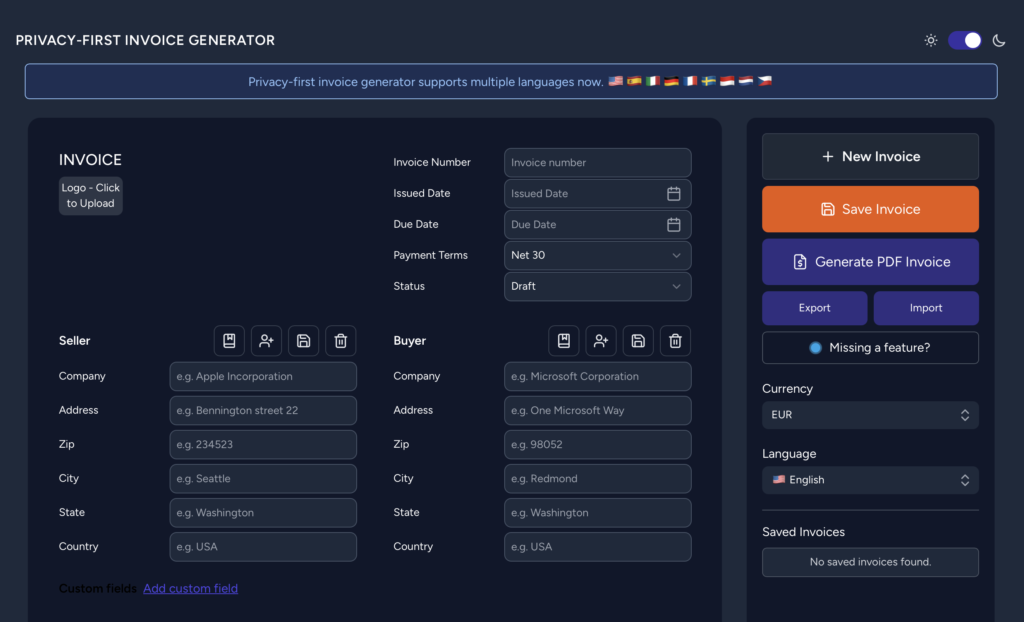The height and width of the screenshot is (622, 1024).
Task: Follow the Add custom field link
Action: 190,589
